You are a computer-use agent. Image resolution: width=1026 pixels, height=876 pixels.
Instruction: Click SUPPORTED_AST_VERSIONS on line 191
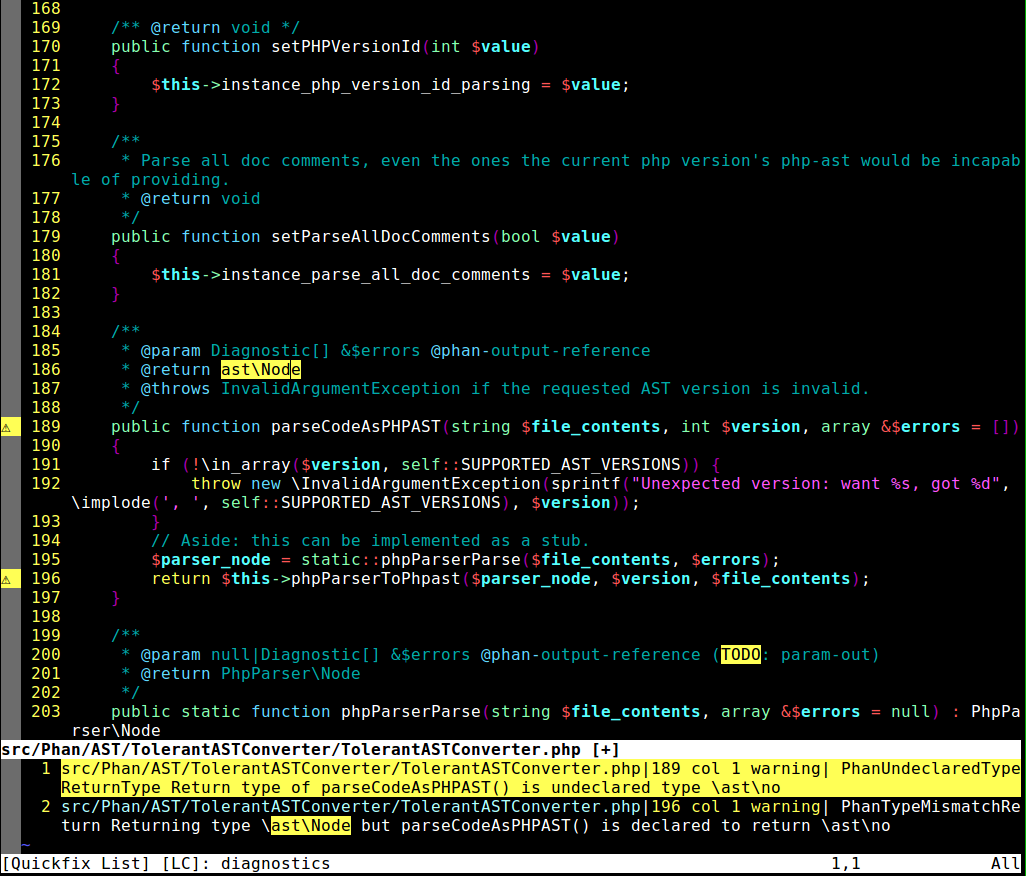click(571, 465)
